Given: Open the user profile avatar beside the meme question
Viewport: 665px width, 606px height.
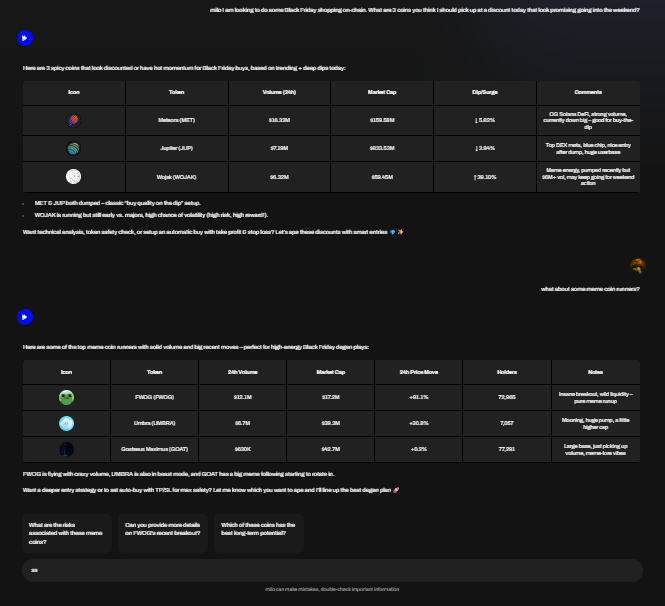Looking at the screenshot, I should point(637,266).
